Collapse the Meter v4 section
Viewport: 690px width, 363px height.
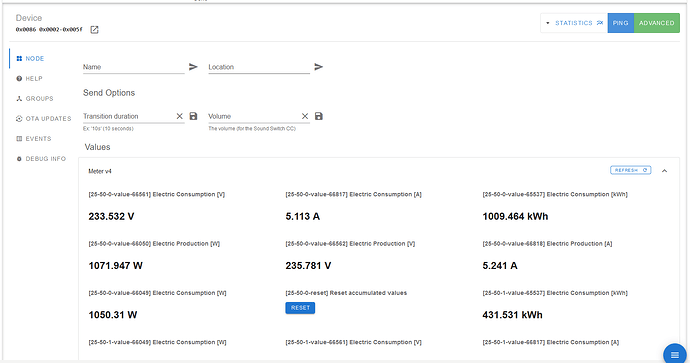coord(664,171)
